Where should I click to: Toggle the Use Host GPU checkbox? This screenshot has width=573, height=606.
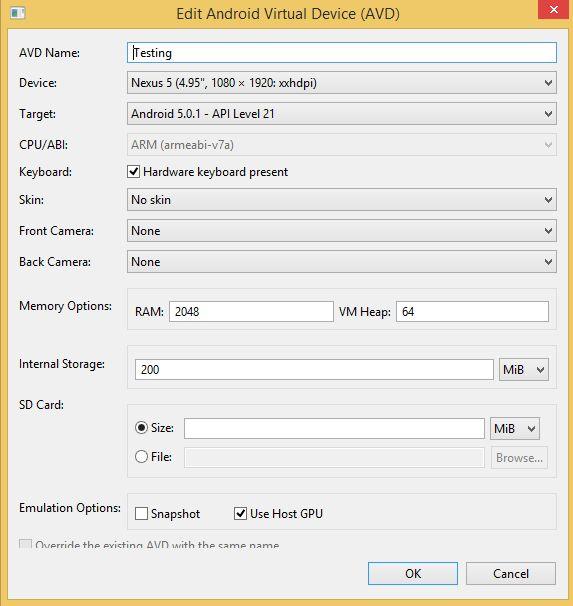pos(240,514)
